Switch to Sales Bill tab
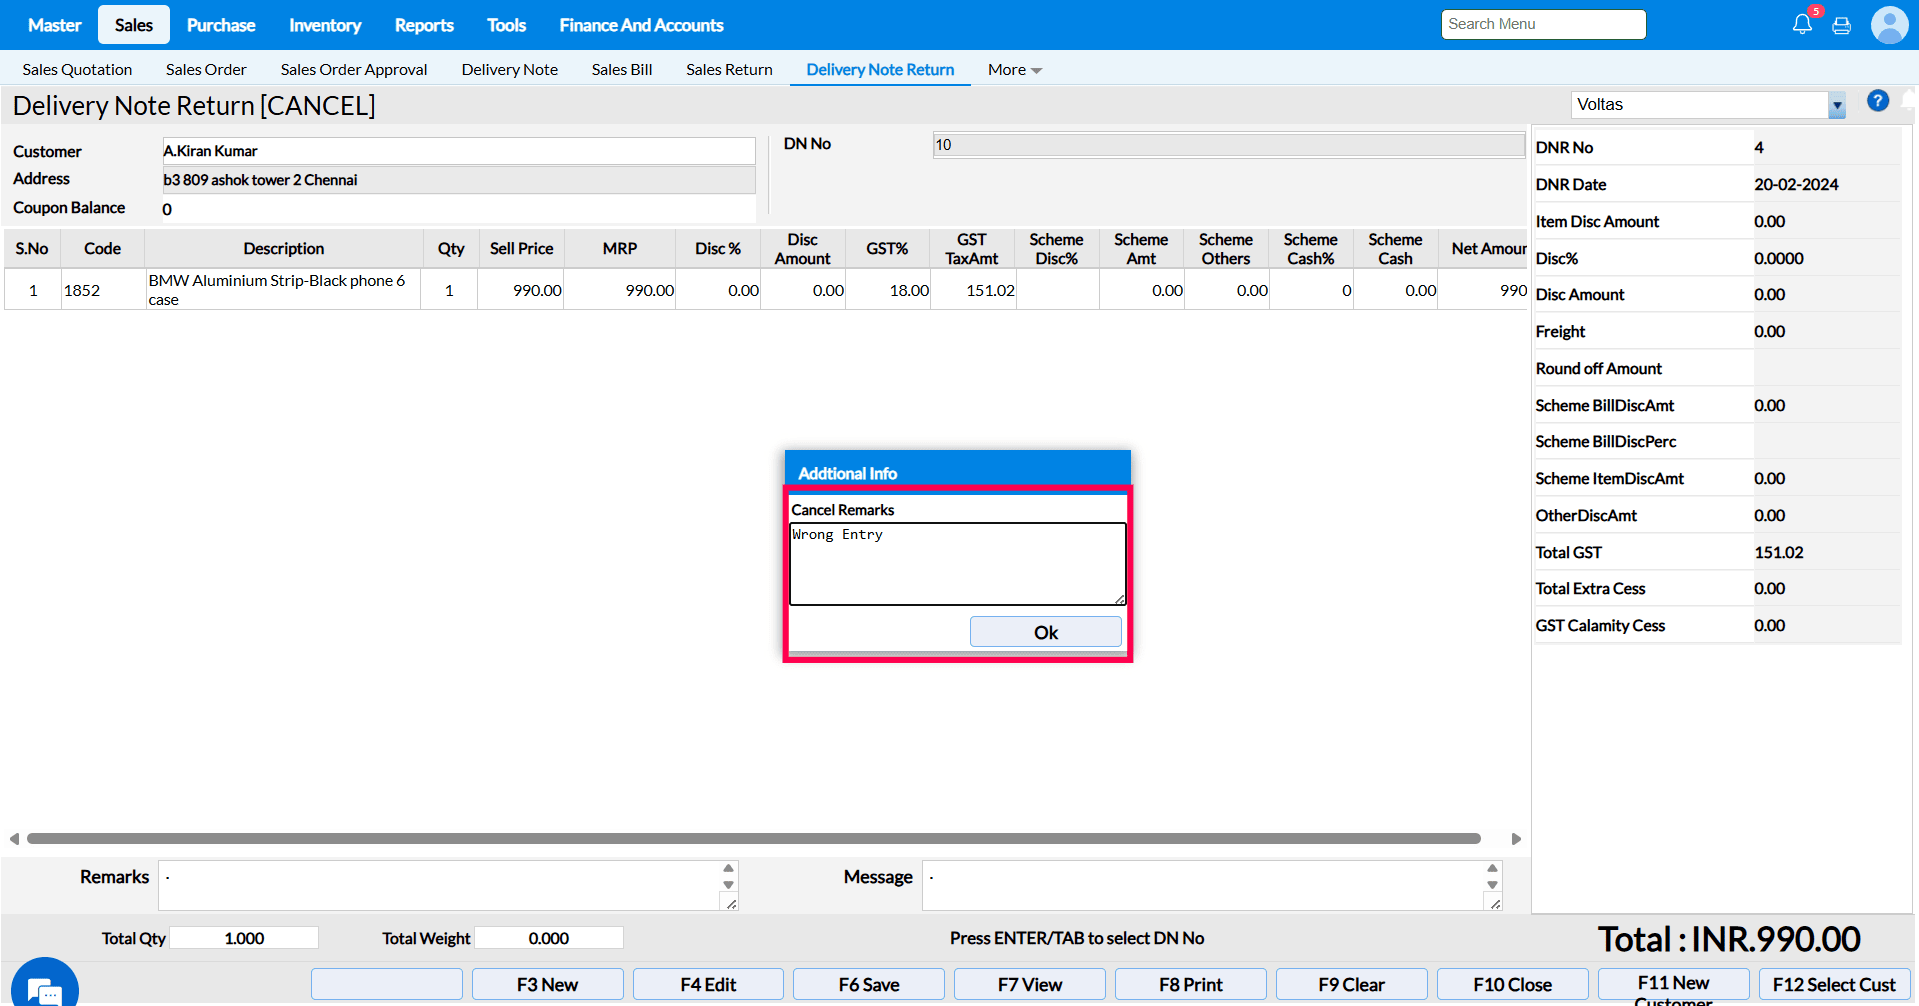 [x=622, y=70]
